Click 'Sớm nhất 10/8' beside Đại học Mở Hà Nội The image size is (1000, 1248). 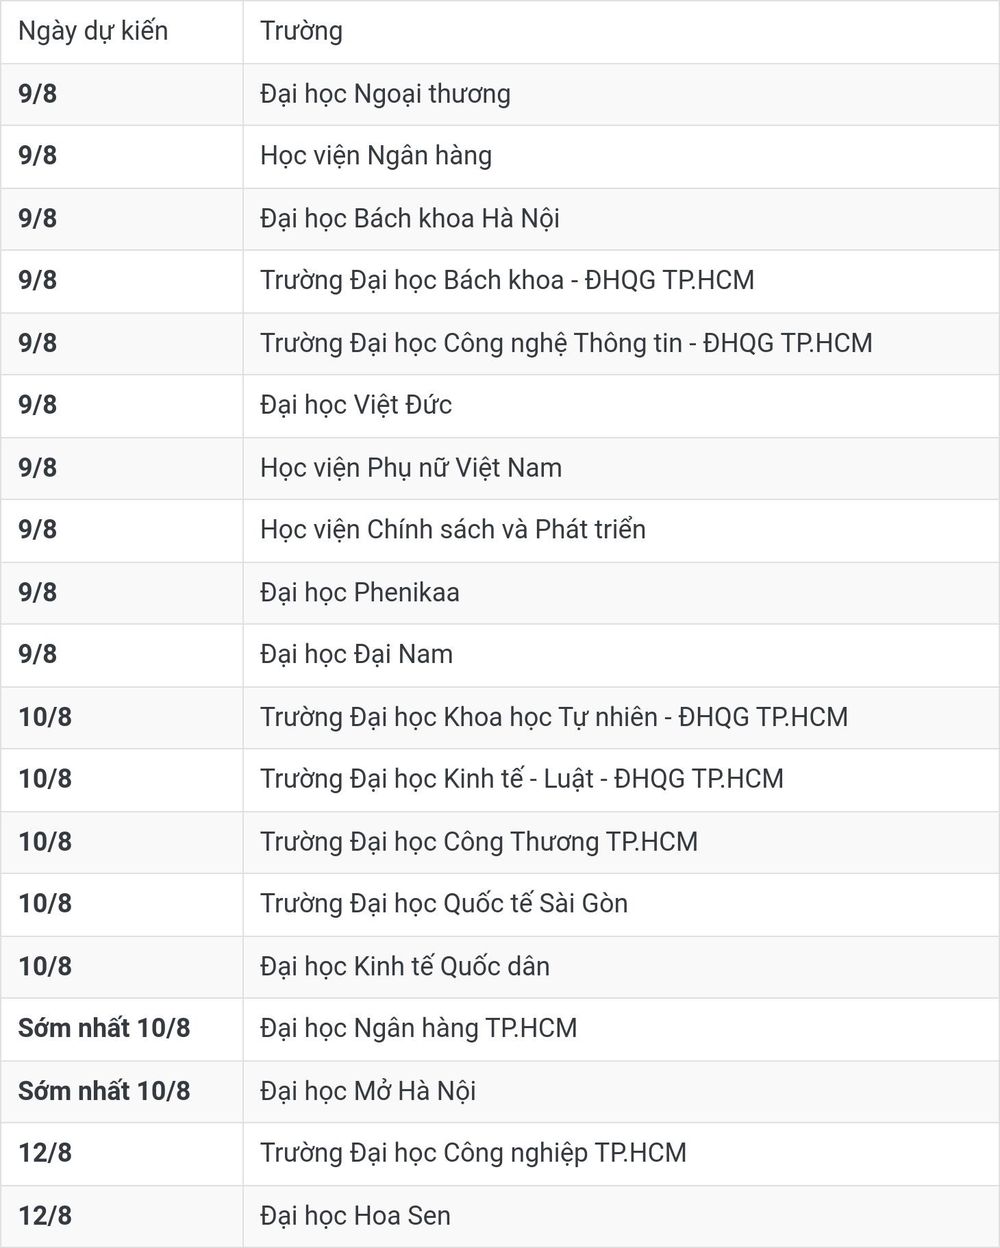(104, 1090)
